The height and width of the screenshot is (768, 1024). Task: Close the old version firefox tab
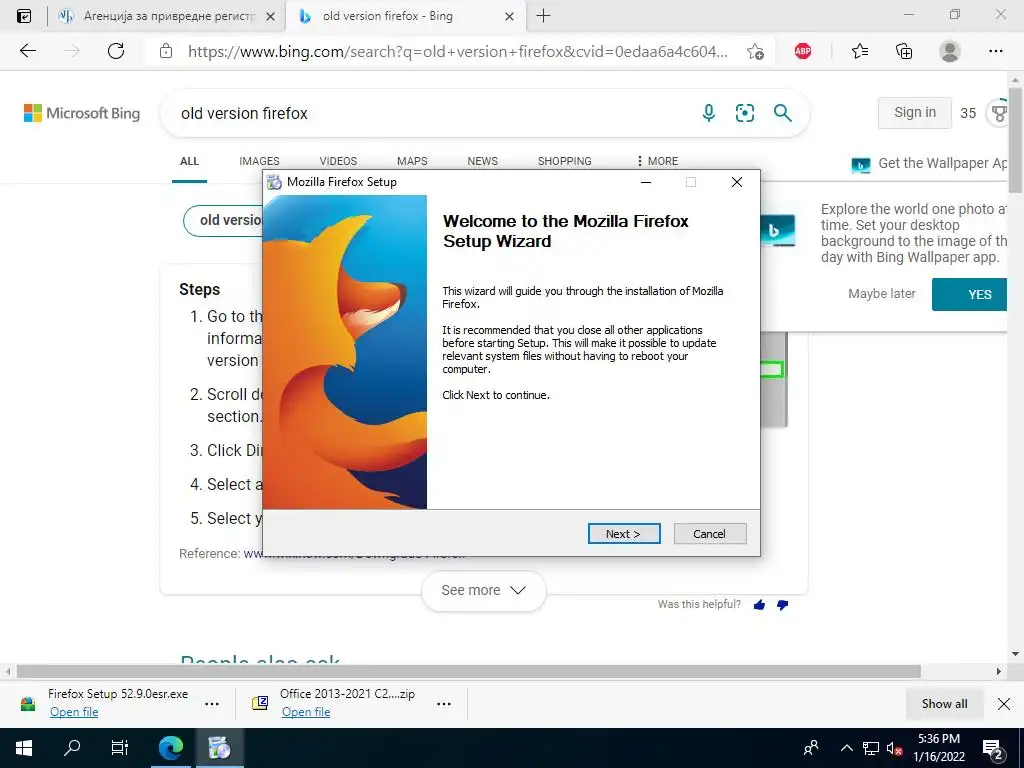[x=509, y=16]
